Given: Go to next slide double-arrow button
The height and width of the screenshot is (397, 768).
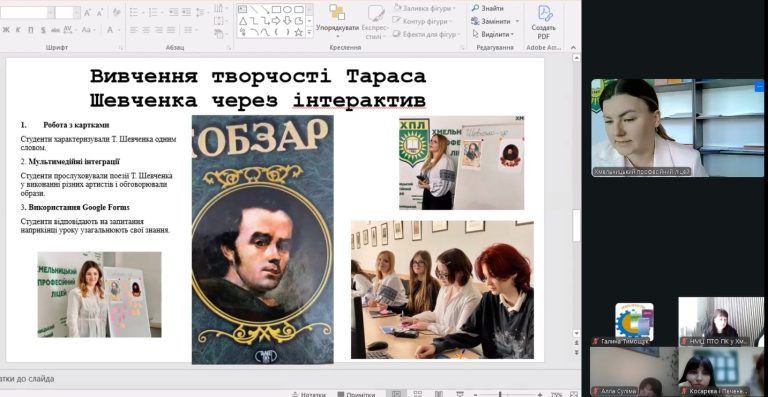Looking at the screenshot, I should (576, 351).
